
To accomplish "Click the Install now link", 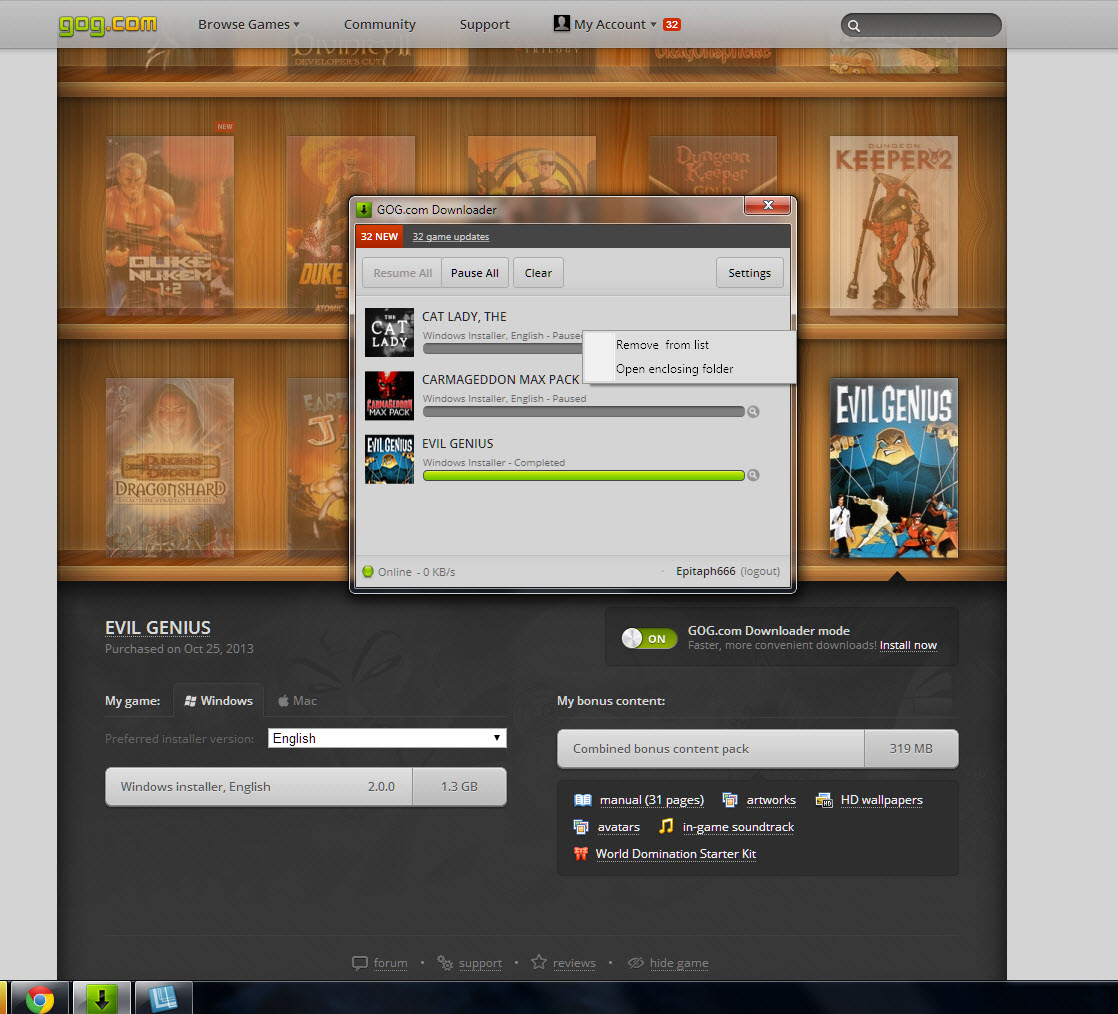I will [x=908, y=645].
